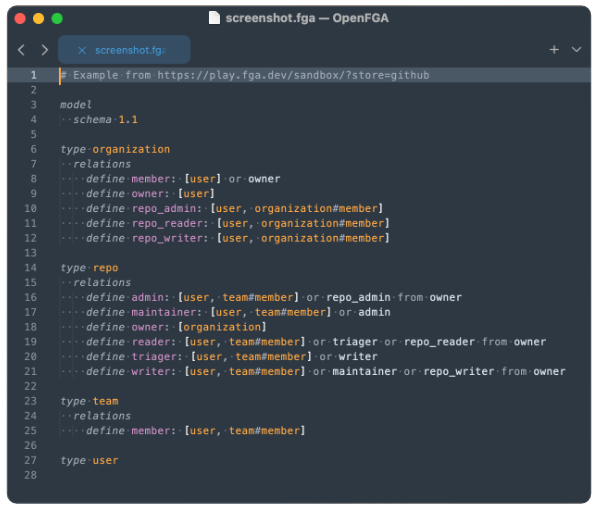Screen dimensions: 600x510
Task: Click 'team' in the line 23 type declaration
Action: 105,401
